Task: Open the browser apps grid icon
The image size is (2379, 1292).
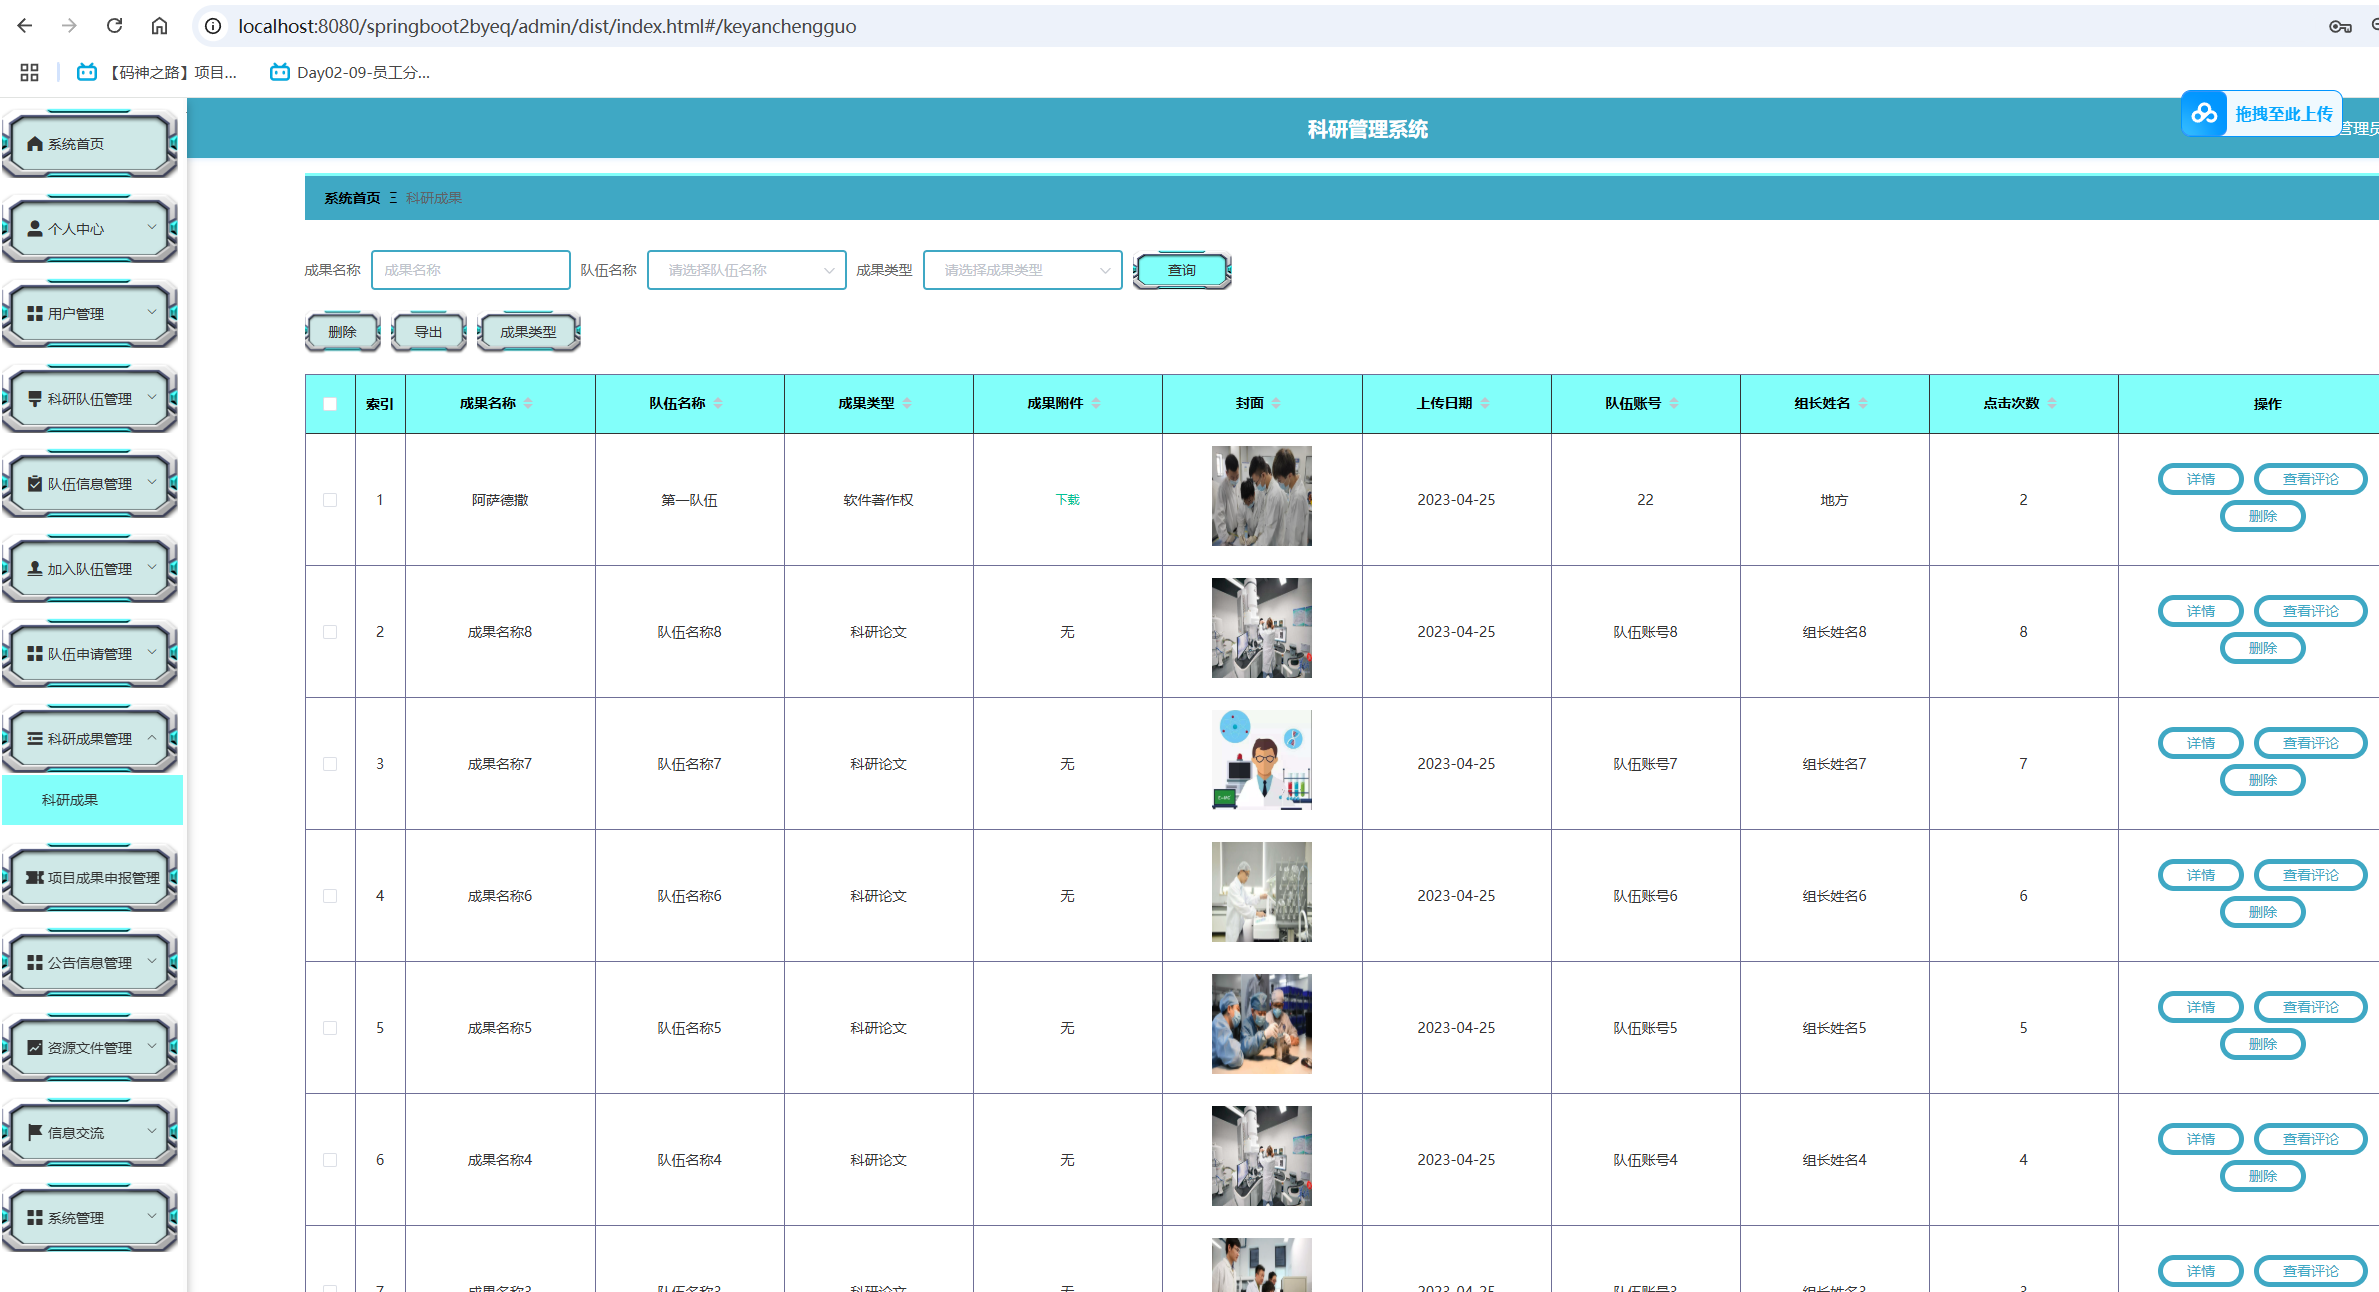Action: tap(29, 72)
